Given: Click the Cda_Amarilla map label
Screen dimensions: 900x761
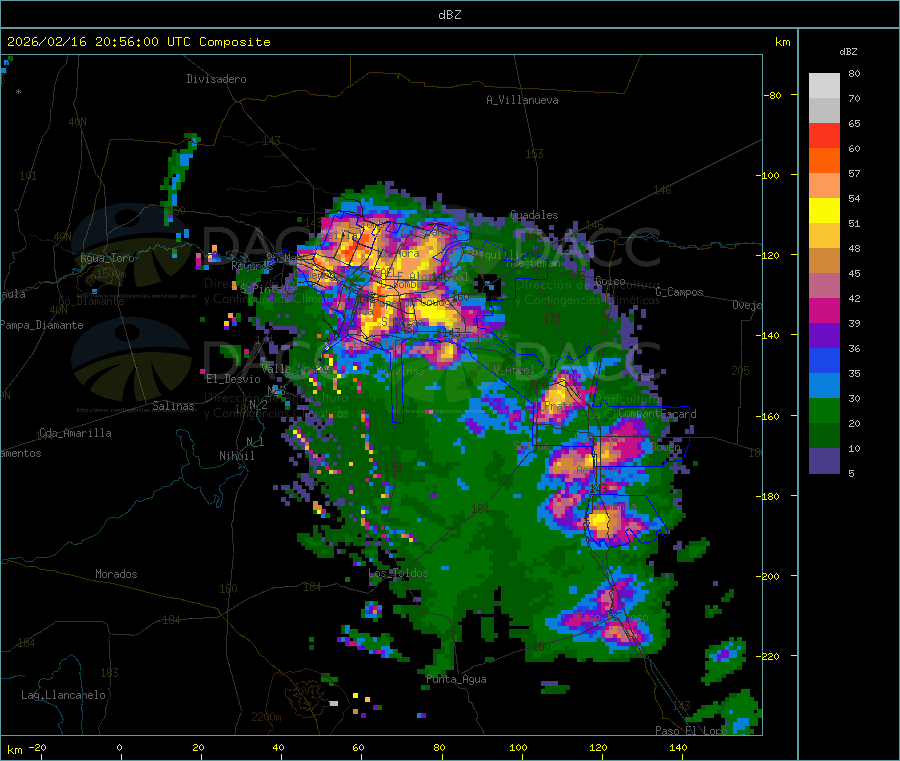Looking at the screenshot, I should click(x=75, y=433).
